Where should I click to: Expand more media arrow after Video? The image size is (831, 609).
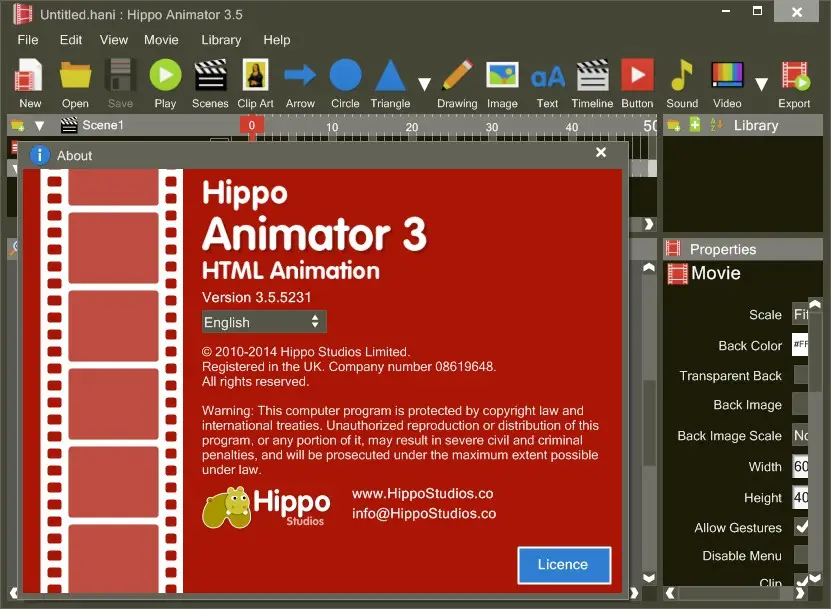tap(761, 84)
